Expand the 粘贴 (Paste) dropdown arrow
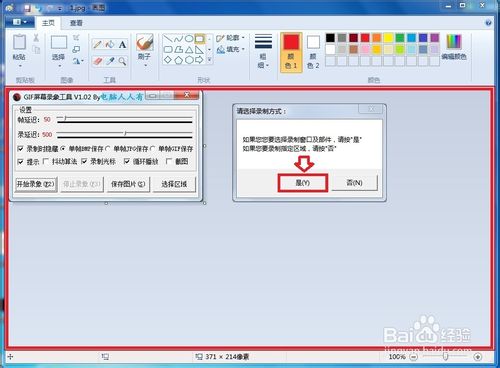500x368 pixels. 19,66
